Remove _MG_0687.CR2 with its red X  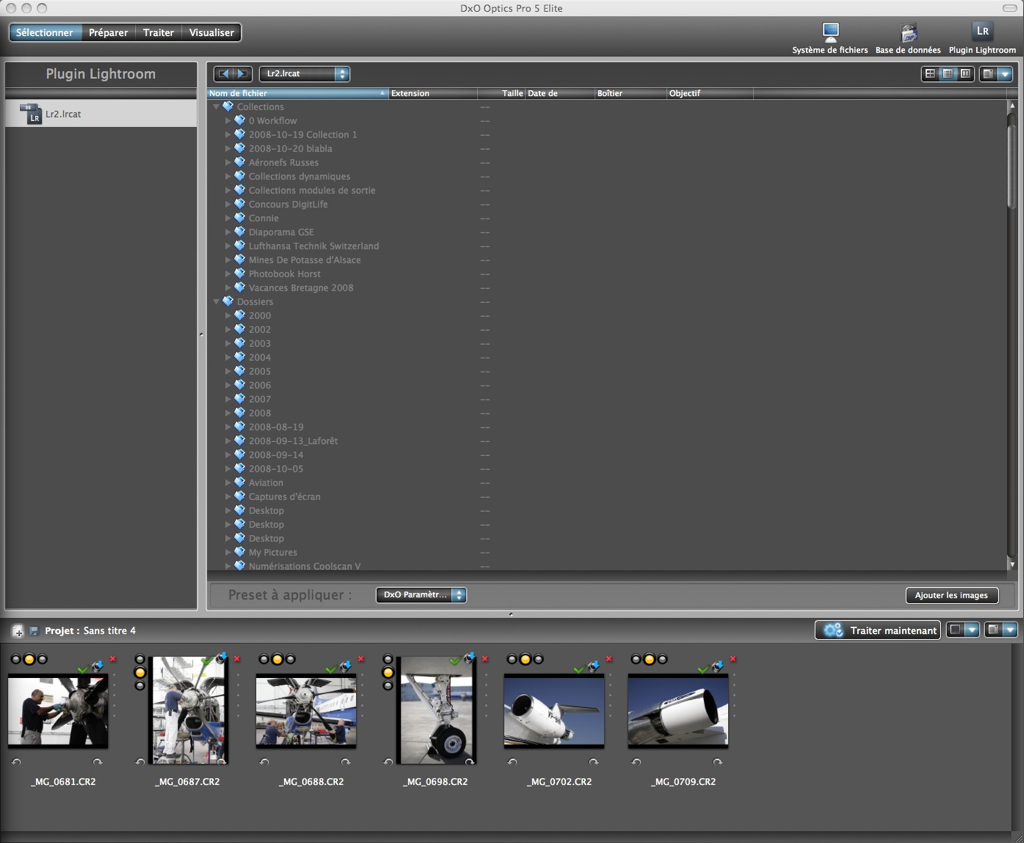click(237, 659)
